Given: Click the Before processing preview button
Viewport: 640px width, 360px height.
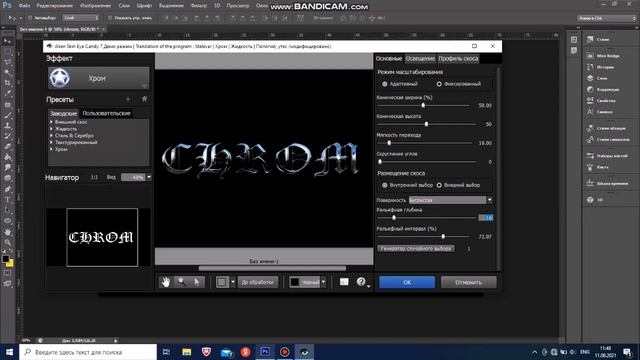Looking at the screenshot, I should click(257, 282).
